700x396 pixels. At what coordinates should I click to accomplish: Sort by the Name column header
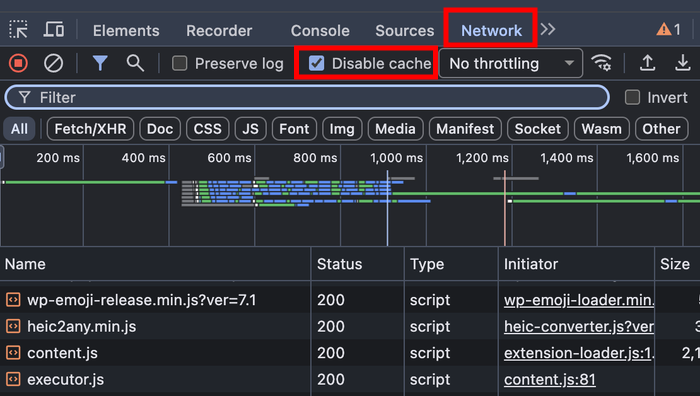pos(155,264)
